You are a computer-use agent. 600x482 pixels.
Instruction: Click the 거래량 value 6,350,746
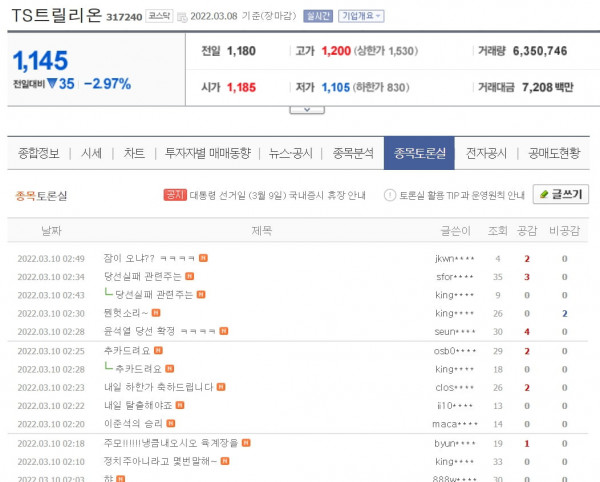click(540, 51)
